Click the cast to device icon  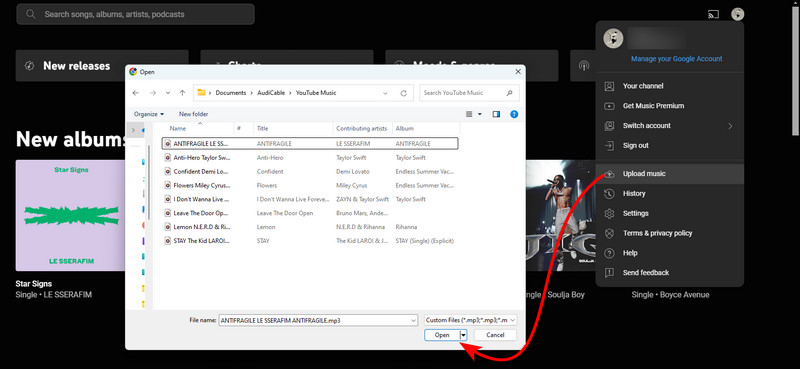point(713,14)
